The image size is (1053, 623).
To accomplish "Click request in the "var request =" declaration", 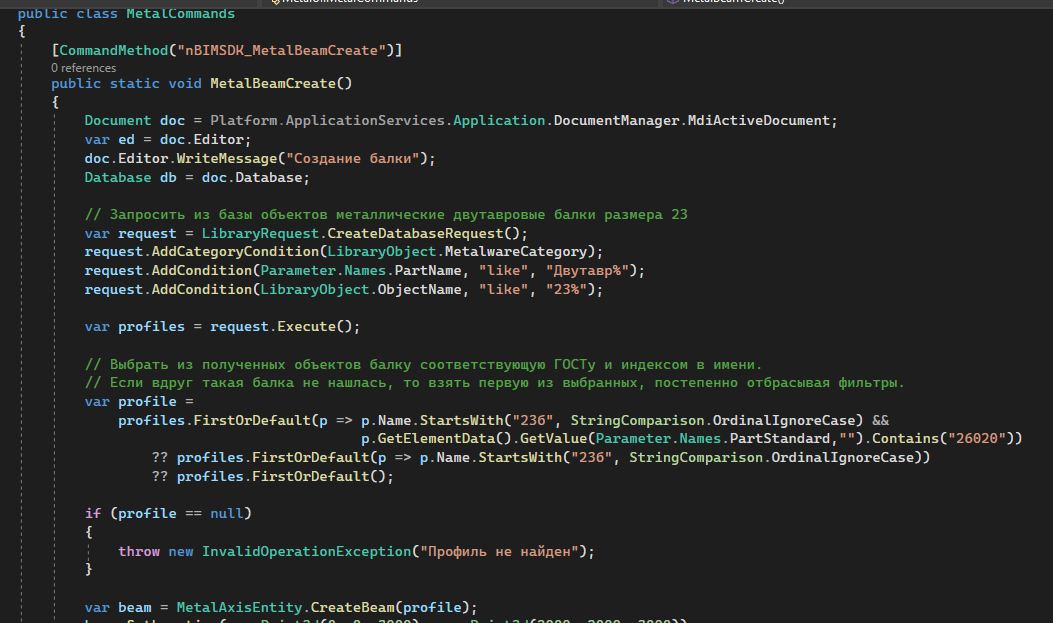I will coord(147,233).
